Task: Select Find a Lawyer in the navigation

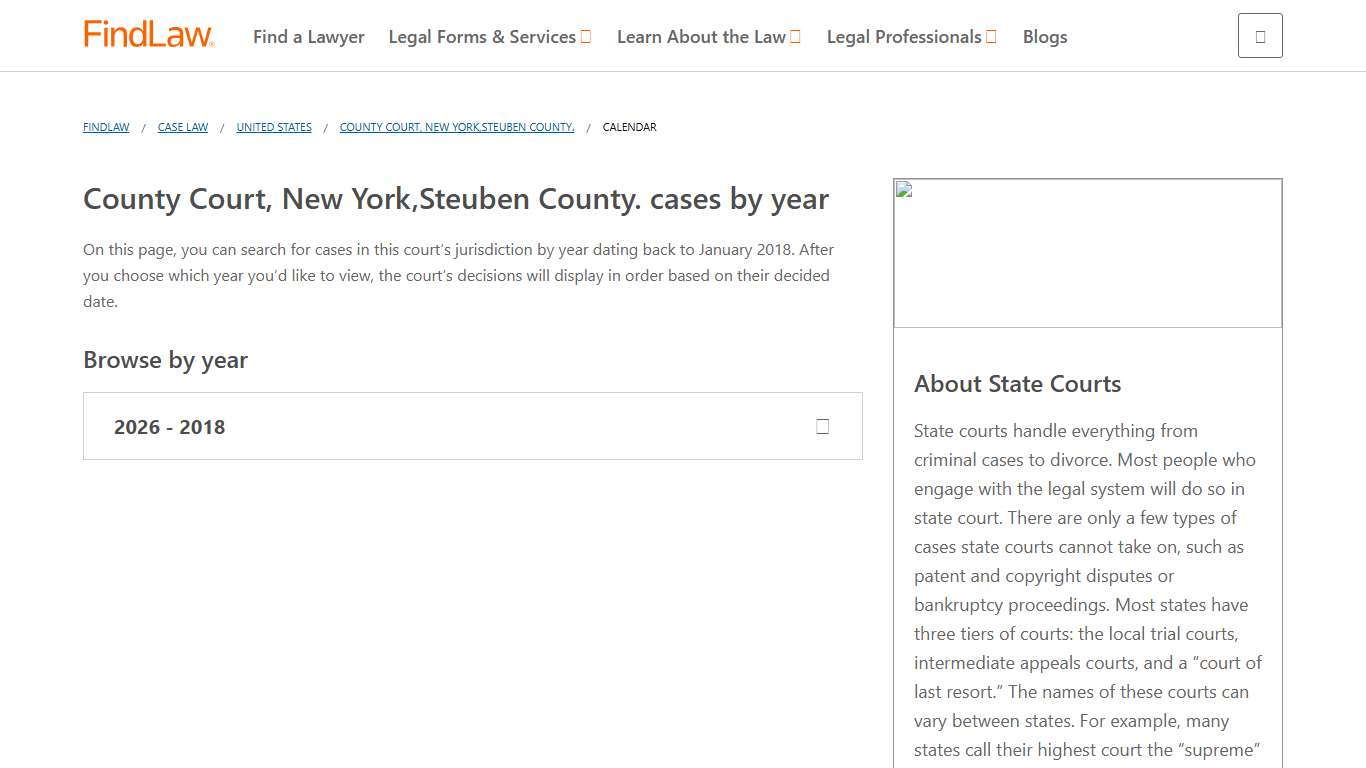Action: pyautogui.click(x=308, y=36)
